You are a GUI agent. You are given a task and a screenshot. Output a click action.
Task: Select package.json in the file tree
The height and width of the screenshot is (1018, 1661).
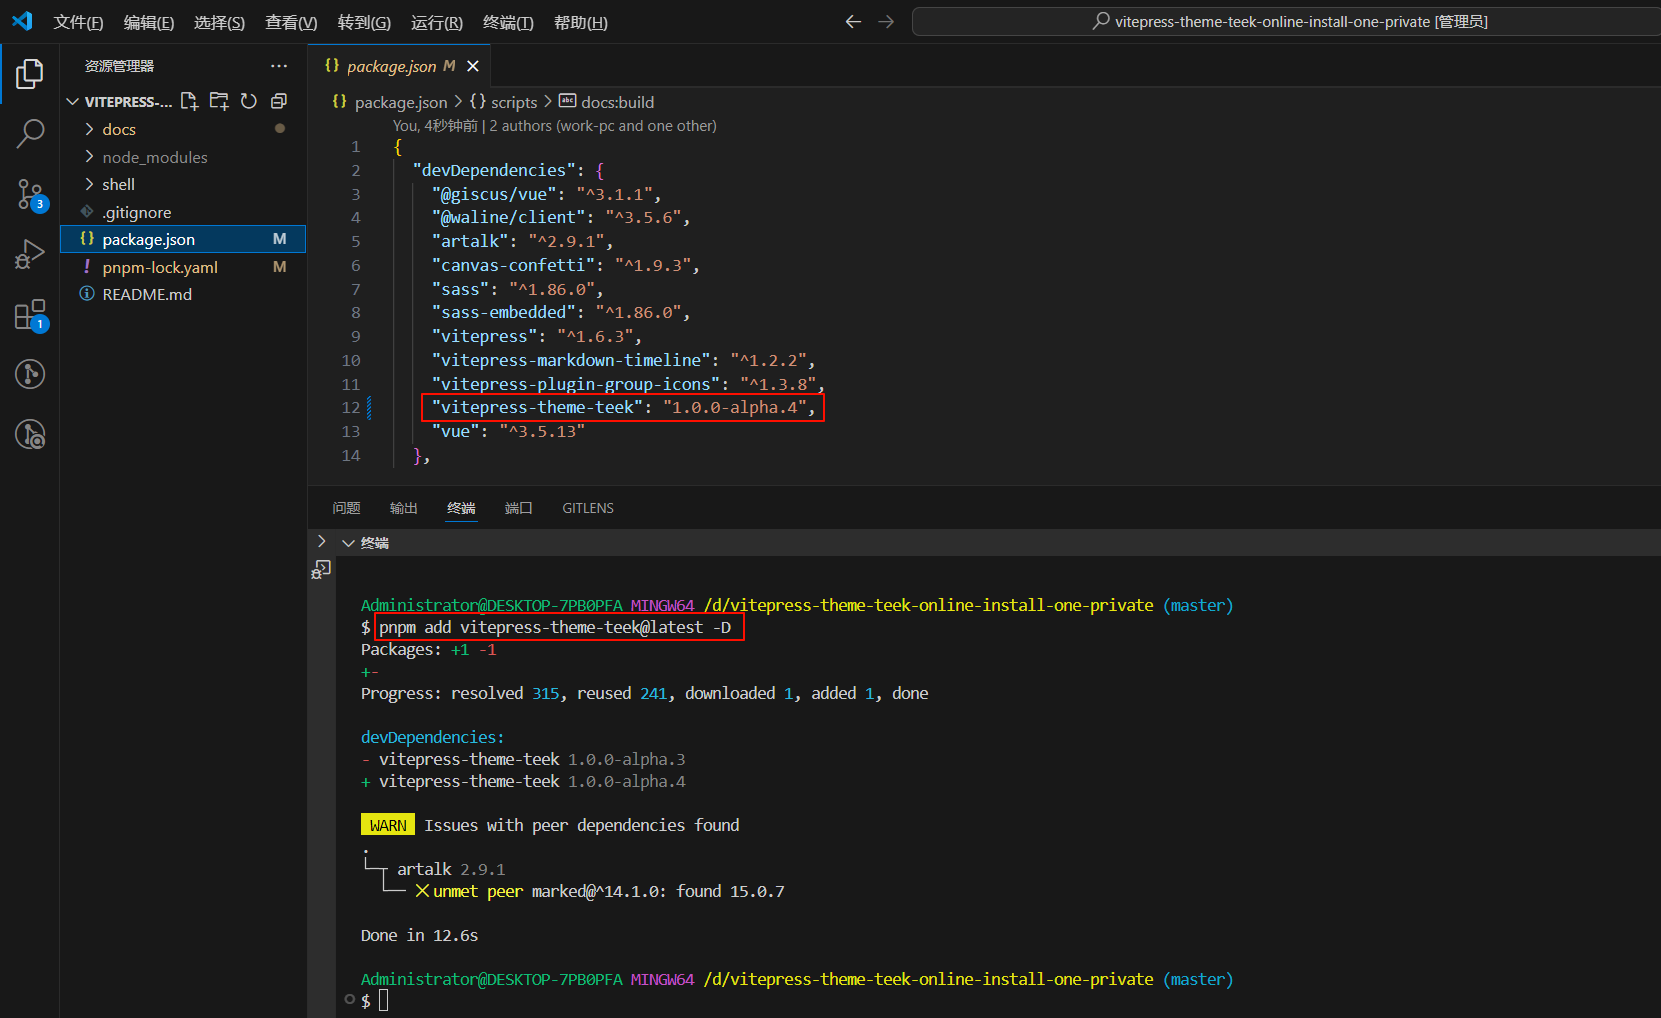click(x=183, y=239)
